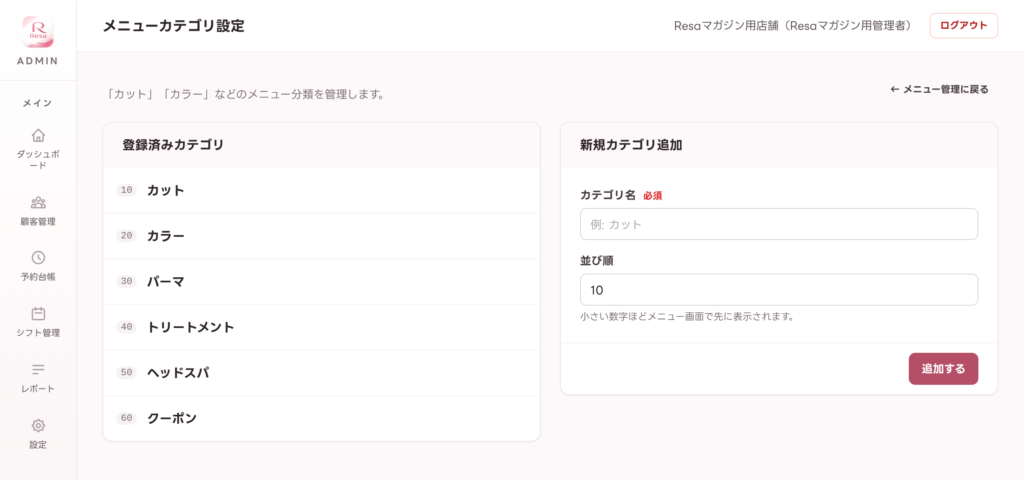1024x480 pixels.
Task: Select the トリートメント category row
Action: point(321,327)
